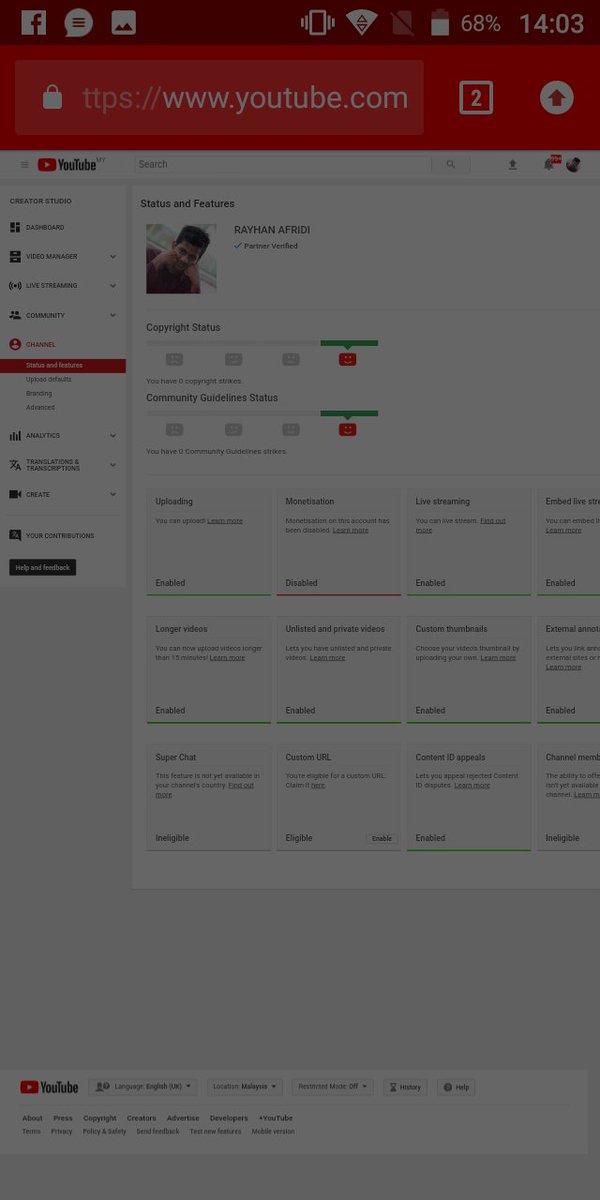Tap the padlock secure site icon
The width and height of the screenshot is (600, 1200).
(x=53, y=98)
